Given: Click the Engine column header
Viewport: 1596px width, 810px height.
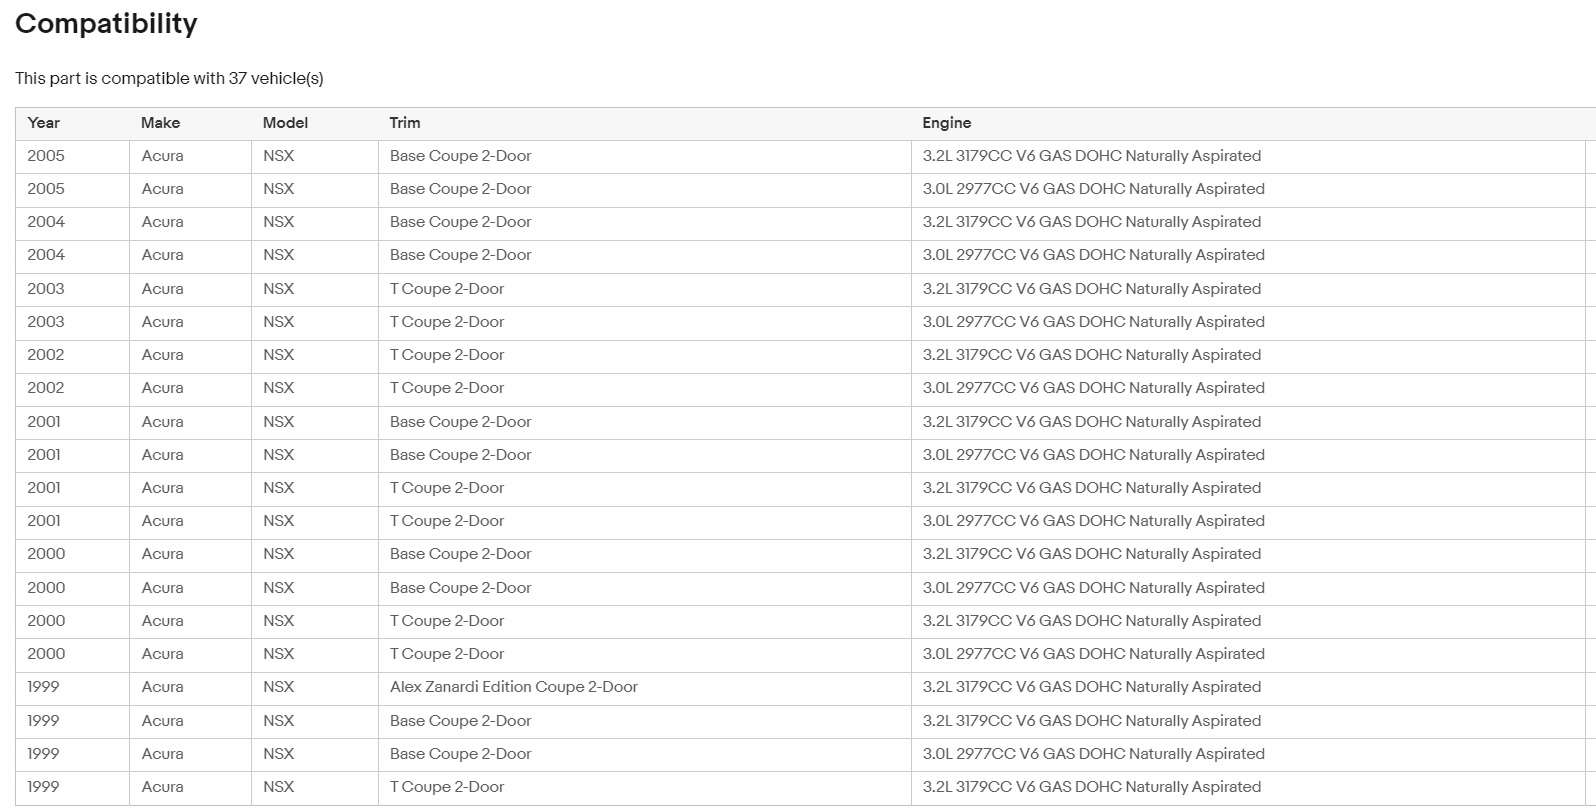Looking at the screenshot, I should coord(947,123).
